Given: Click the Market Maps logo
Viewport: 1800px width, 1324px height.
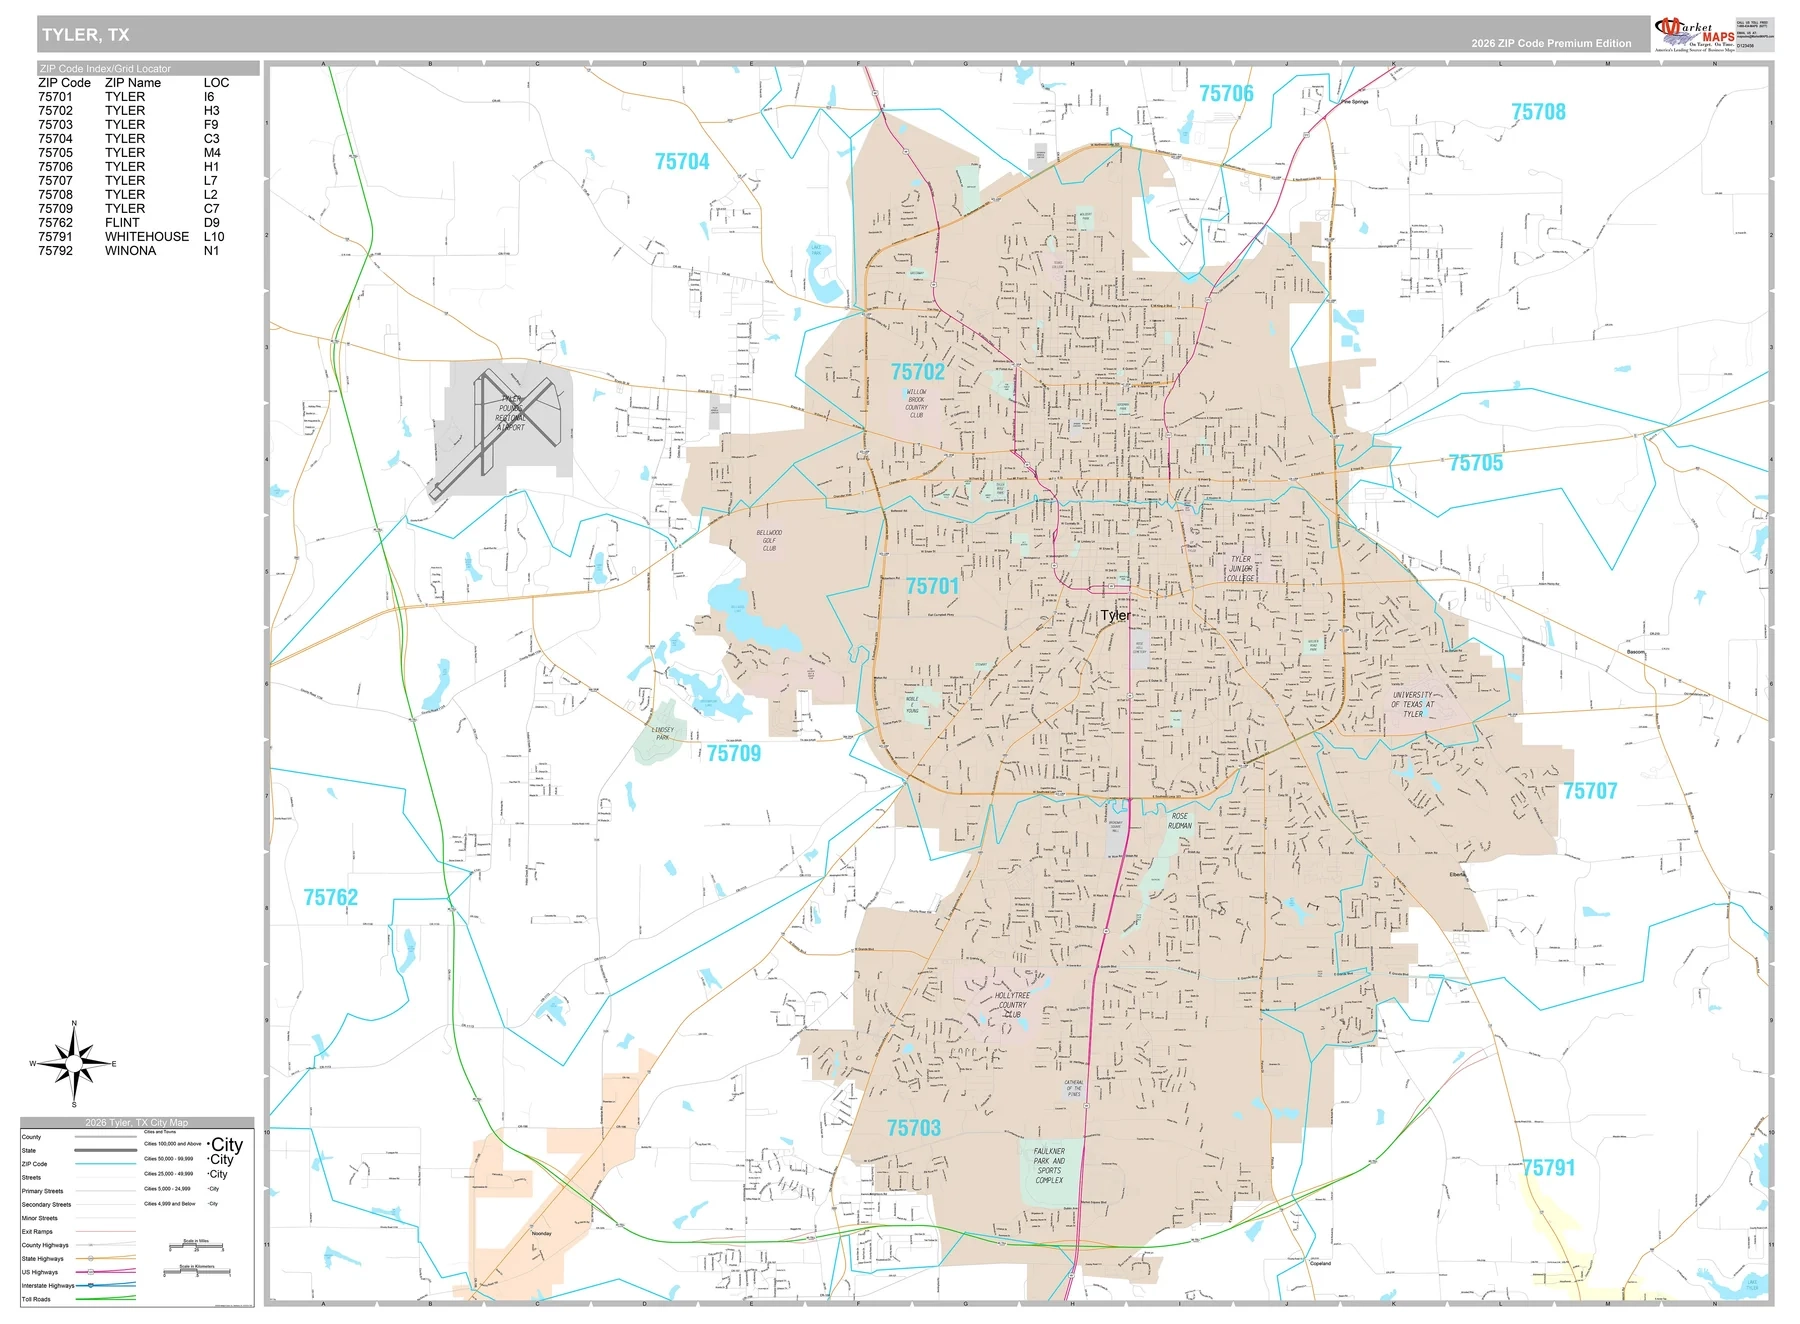Looking at the screenshot, I should [x=1695, y=34].
